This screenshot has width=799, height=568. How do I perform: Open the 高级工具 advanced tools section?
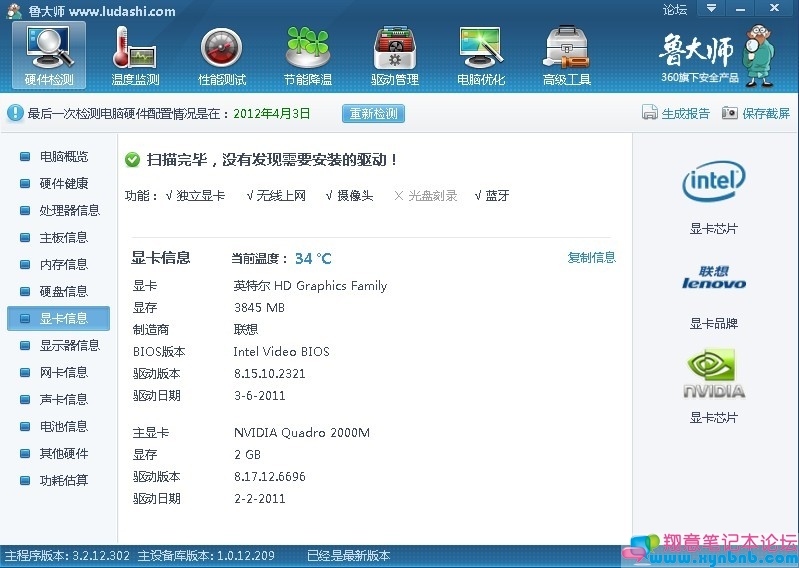[567, 56]
